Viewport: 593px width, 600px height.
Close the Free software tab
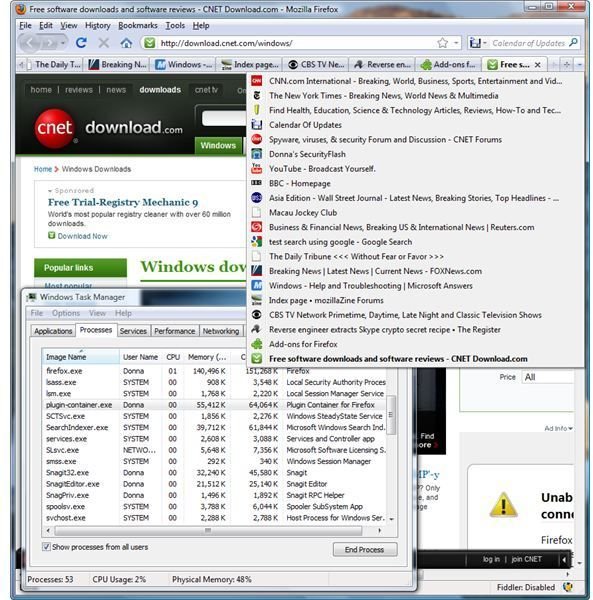(538, 65)
